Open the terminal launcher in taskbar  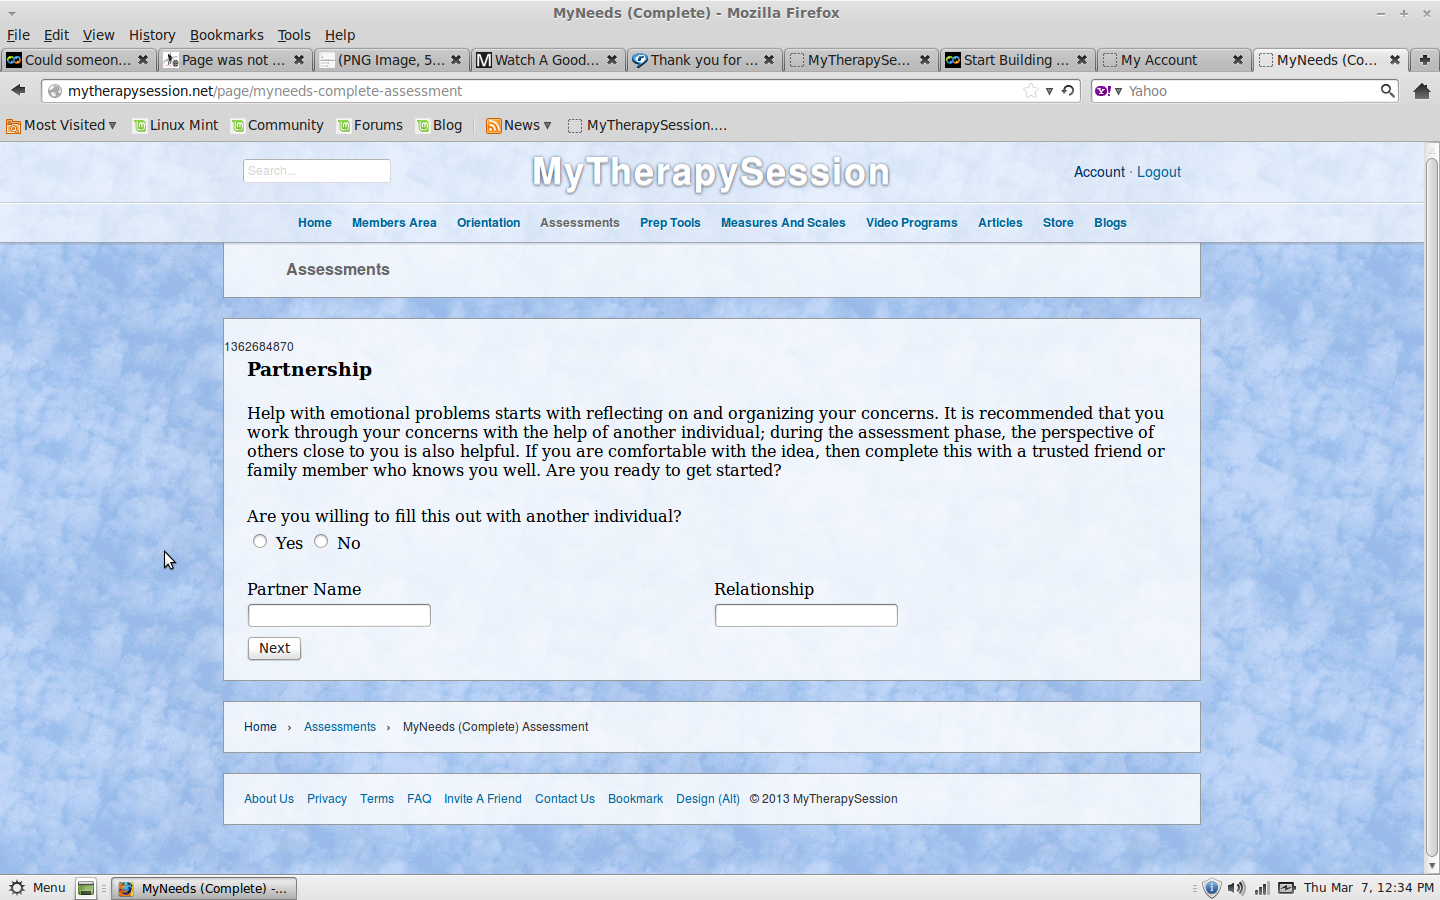pos(86,888)
